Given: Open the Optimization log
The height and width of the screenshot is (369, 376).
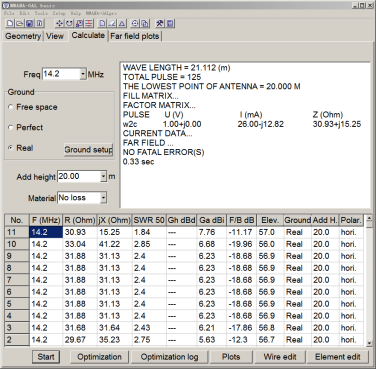Looking at the screenshot, I should pos(169,357).
